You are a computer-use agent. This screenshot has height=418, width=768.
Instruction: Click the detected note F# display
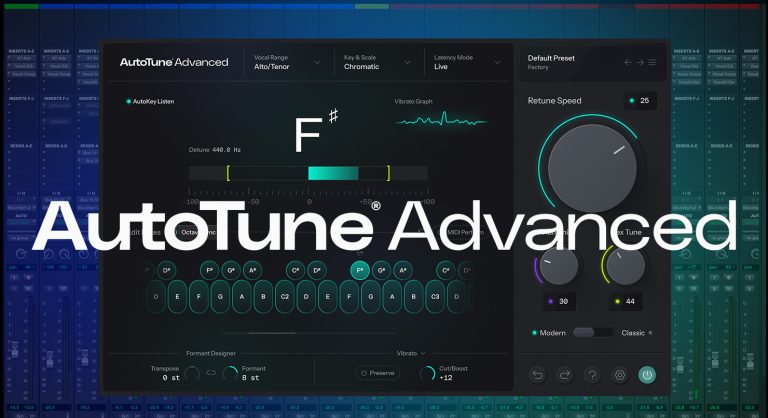[x=316, y=131]
